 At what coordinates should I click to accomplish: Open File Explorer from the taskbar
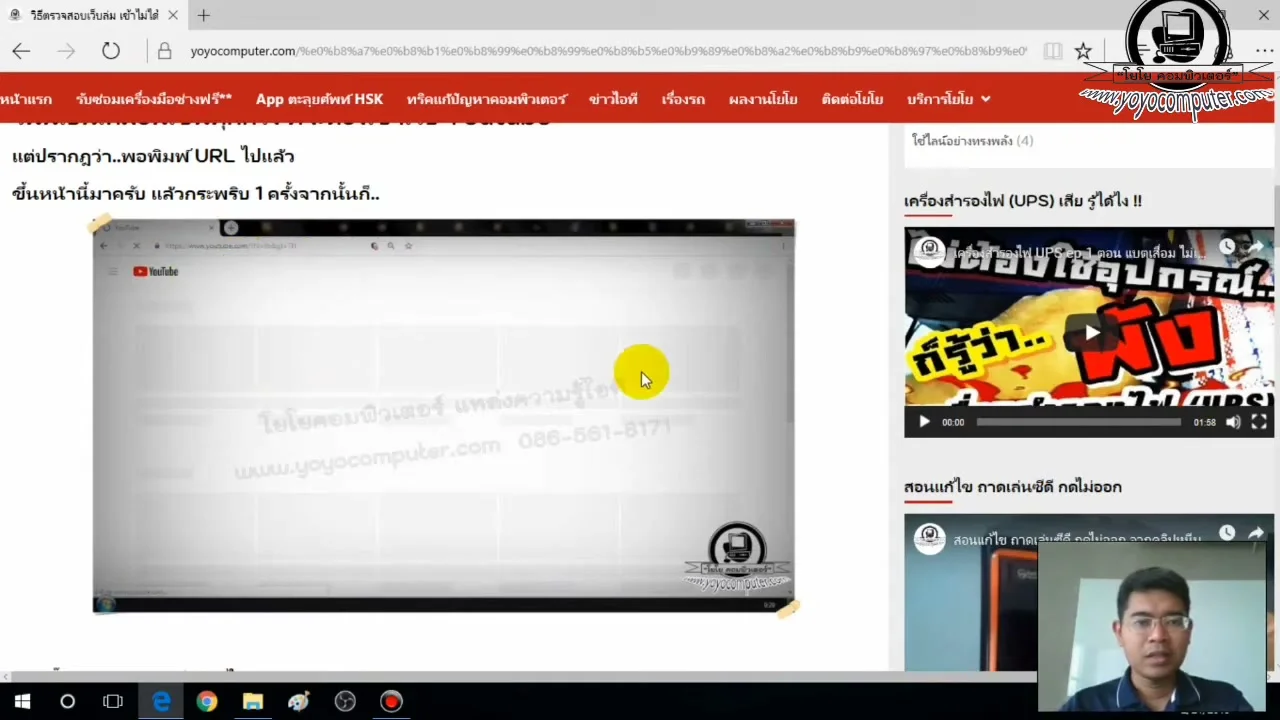(252, 701)
